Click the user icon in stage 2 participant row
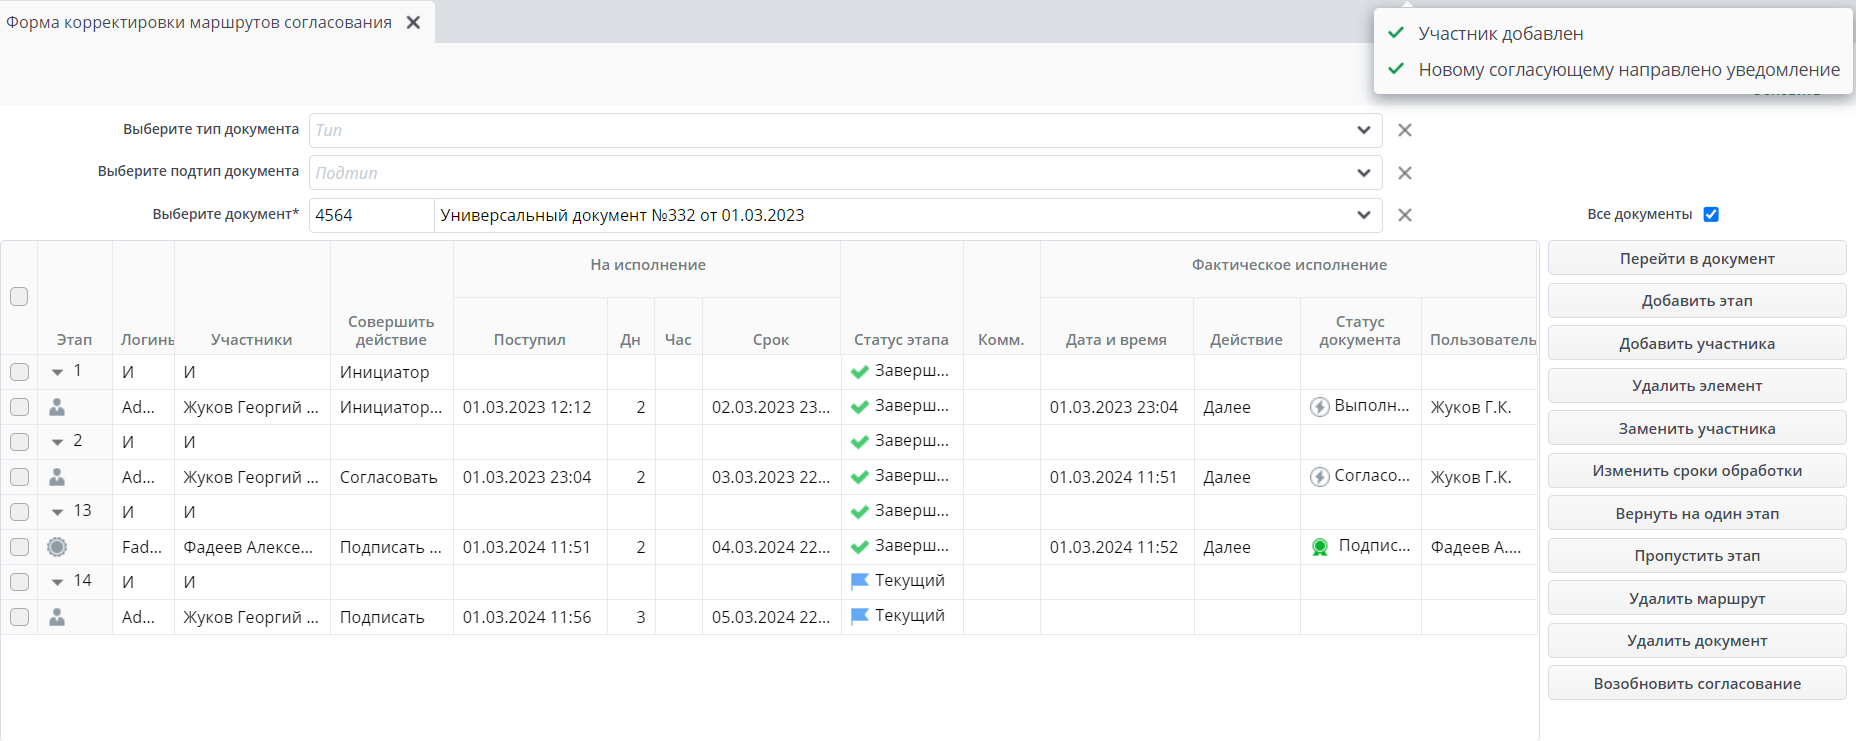The width and height of the screenshot is (1856, 741). (x=57, y=477)
